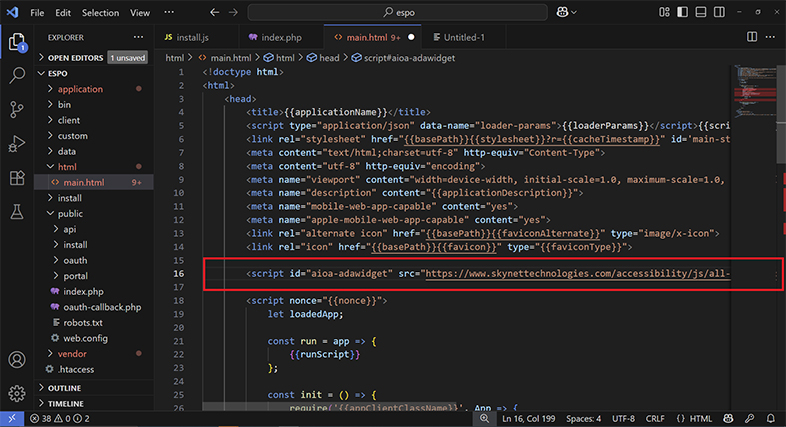The image size is (786, 427).
Task: Expand the application folder
Action: click(80, 89)
